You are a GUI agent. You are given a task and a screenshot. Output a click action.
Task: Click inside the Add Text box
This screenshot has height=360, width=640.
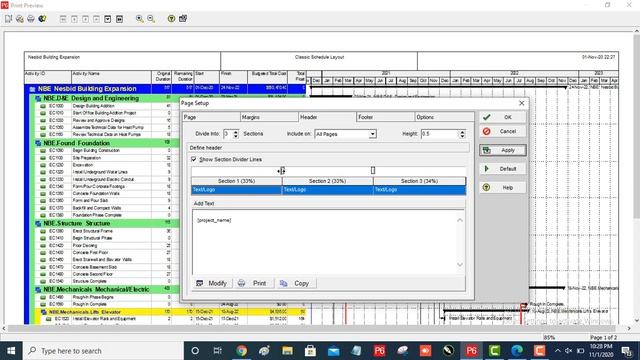(x=324, y=242)
